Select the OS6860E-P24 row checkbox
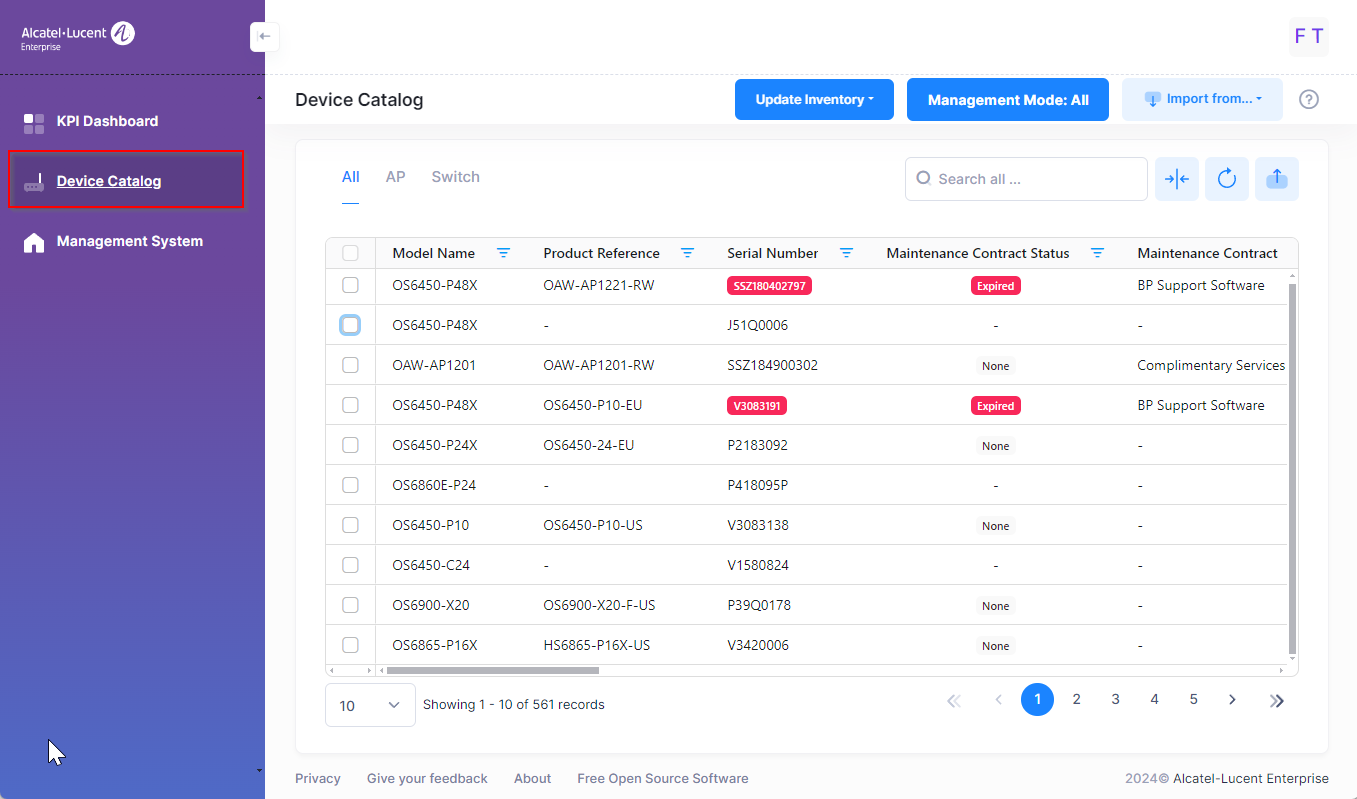This screenshot has height=799, width=1357. pos(350,485)
